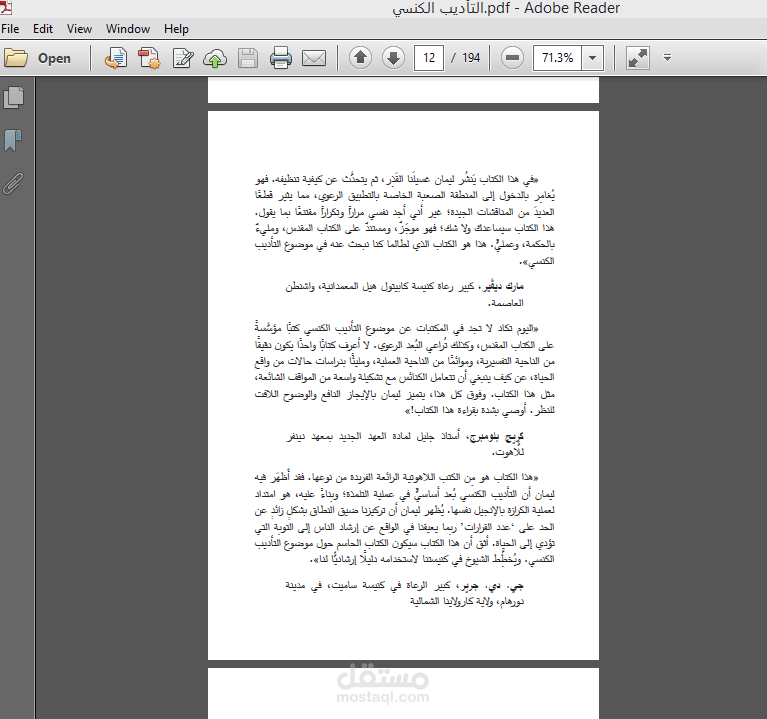Open the Help menu
The height and width of the screenshot is (719, 767).
pos(176,29)
